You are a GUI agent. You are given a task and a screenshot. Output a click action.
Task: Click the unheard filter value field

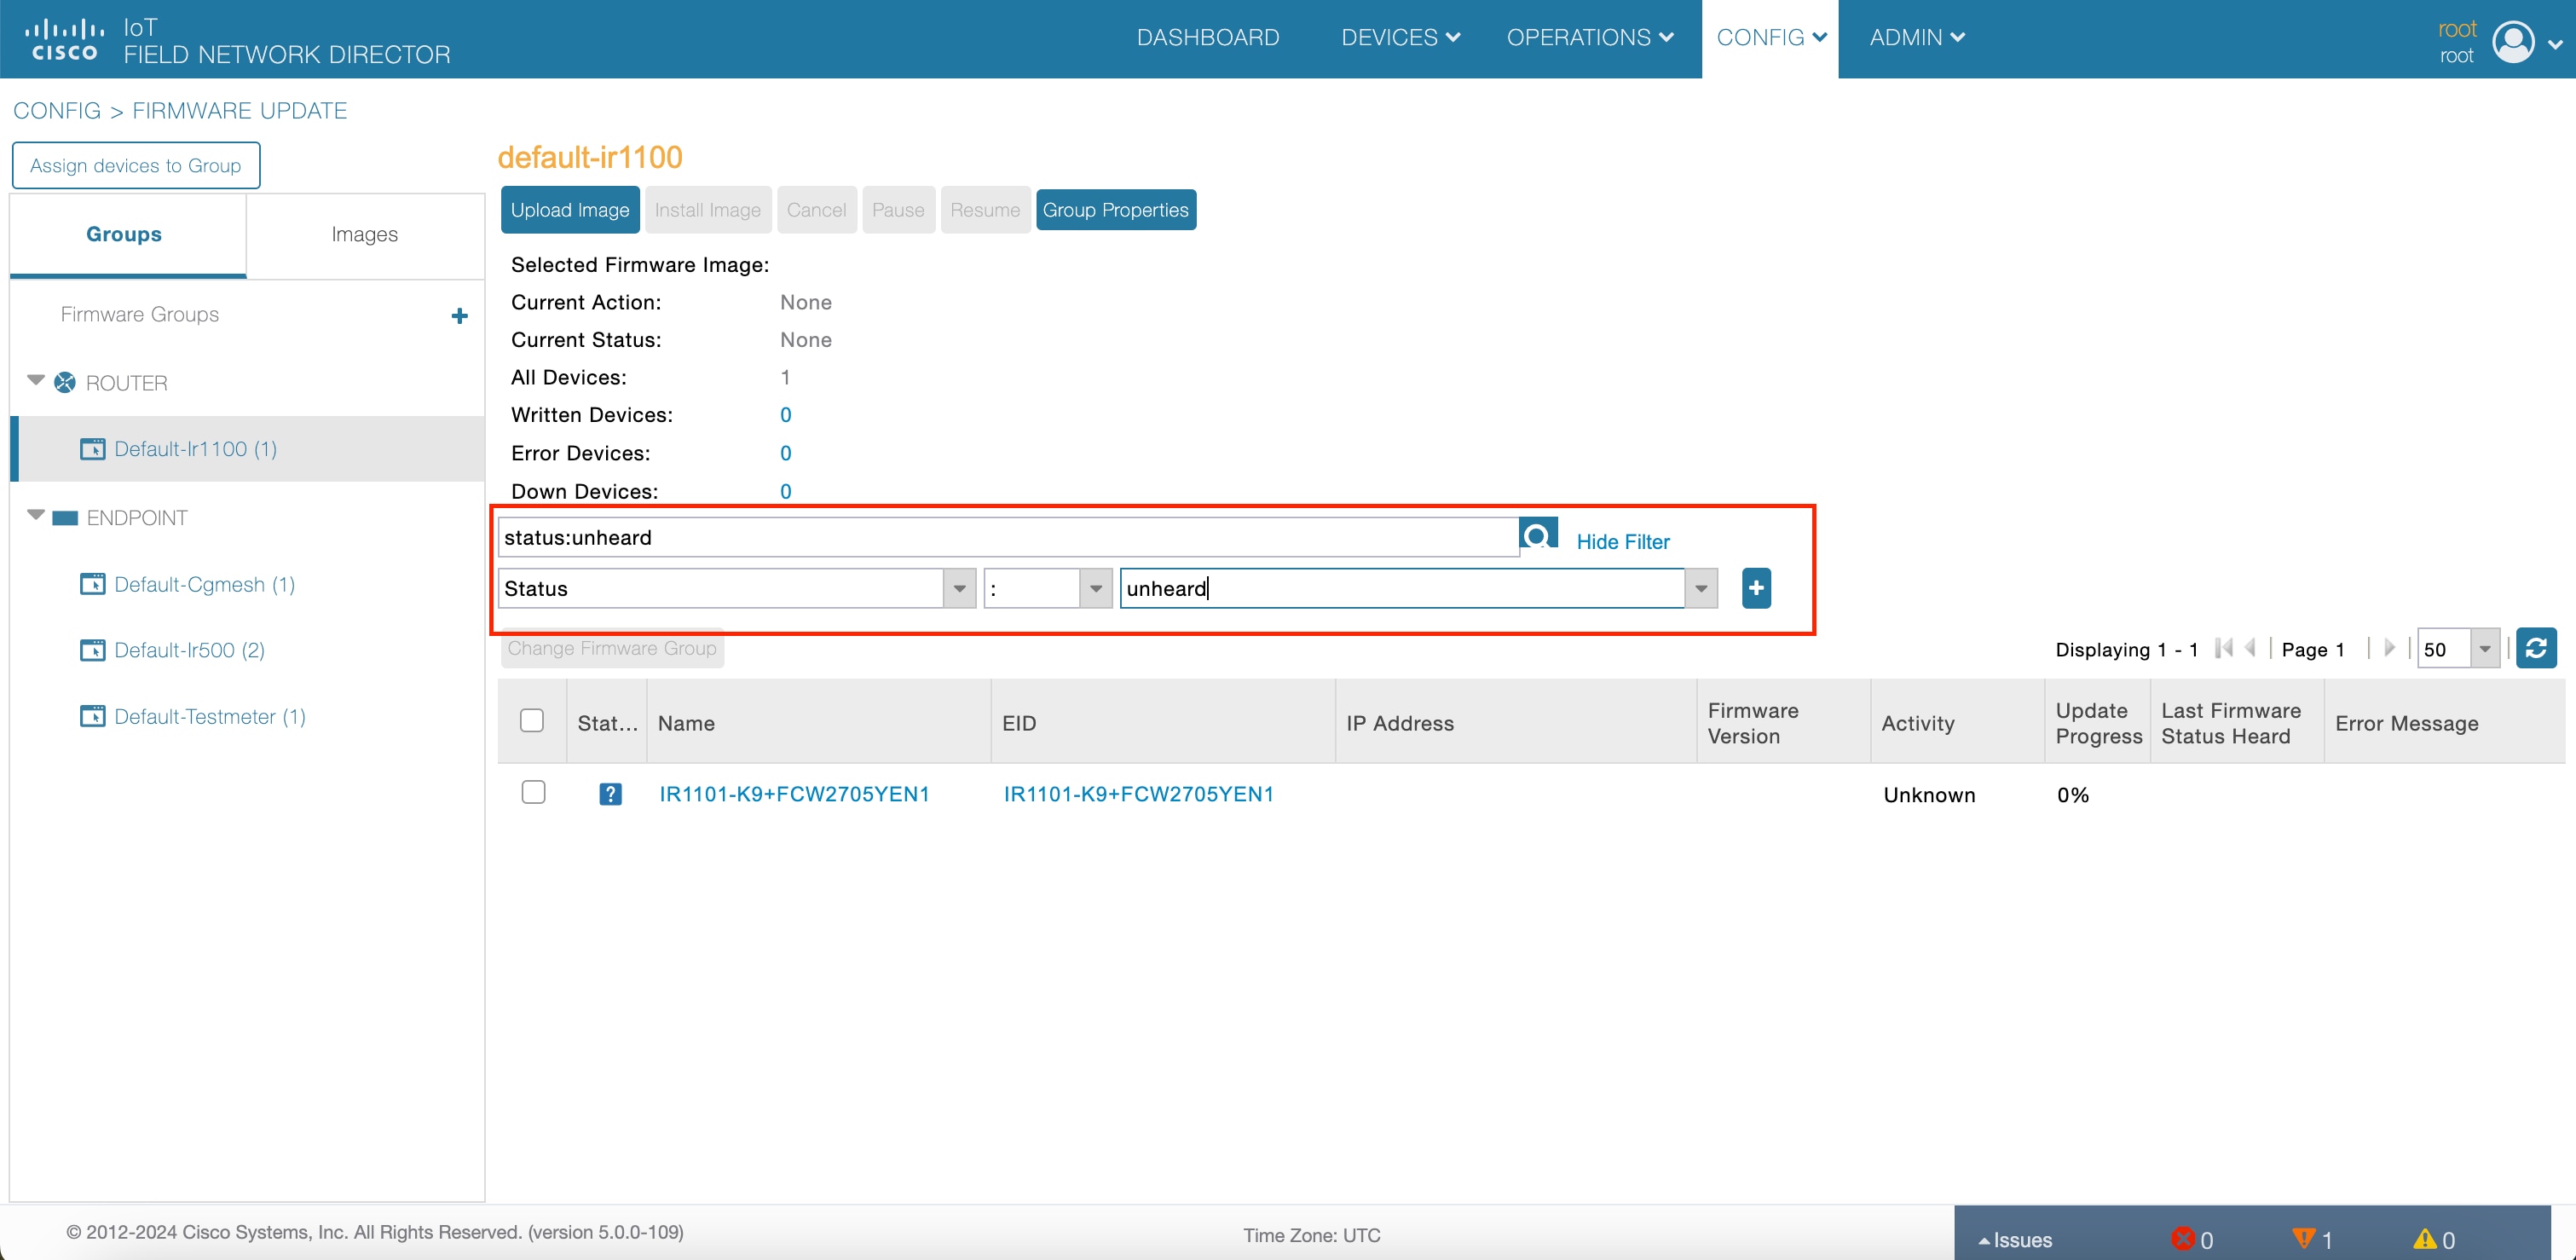(1401, 588)
